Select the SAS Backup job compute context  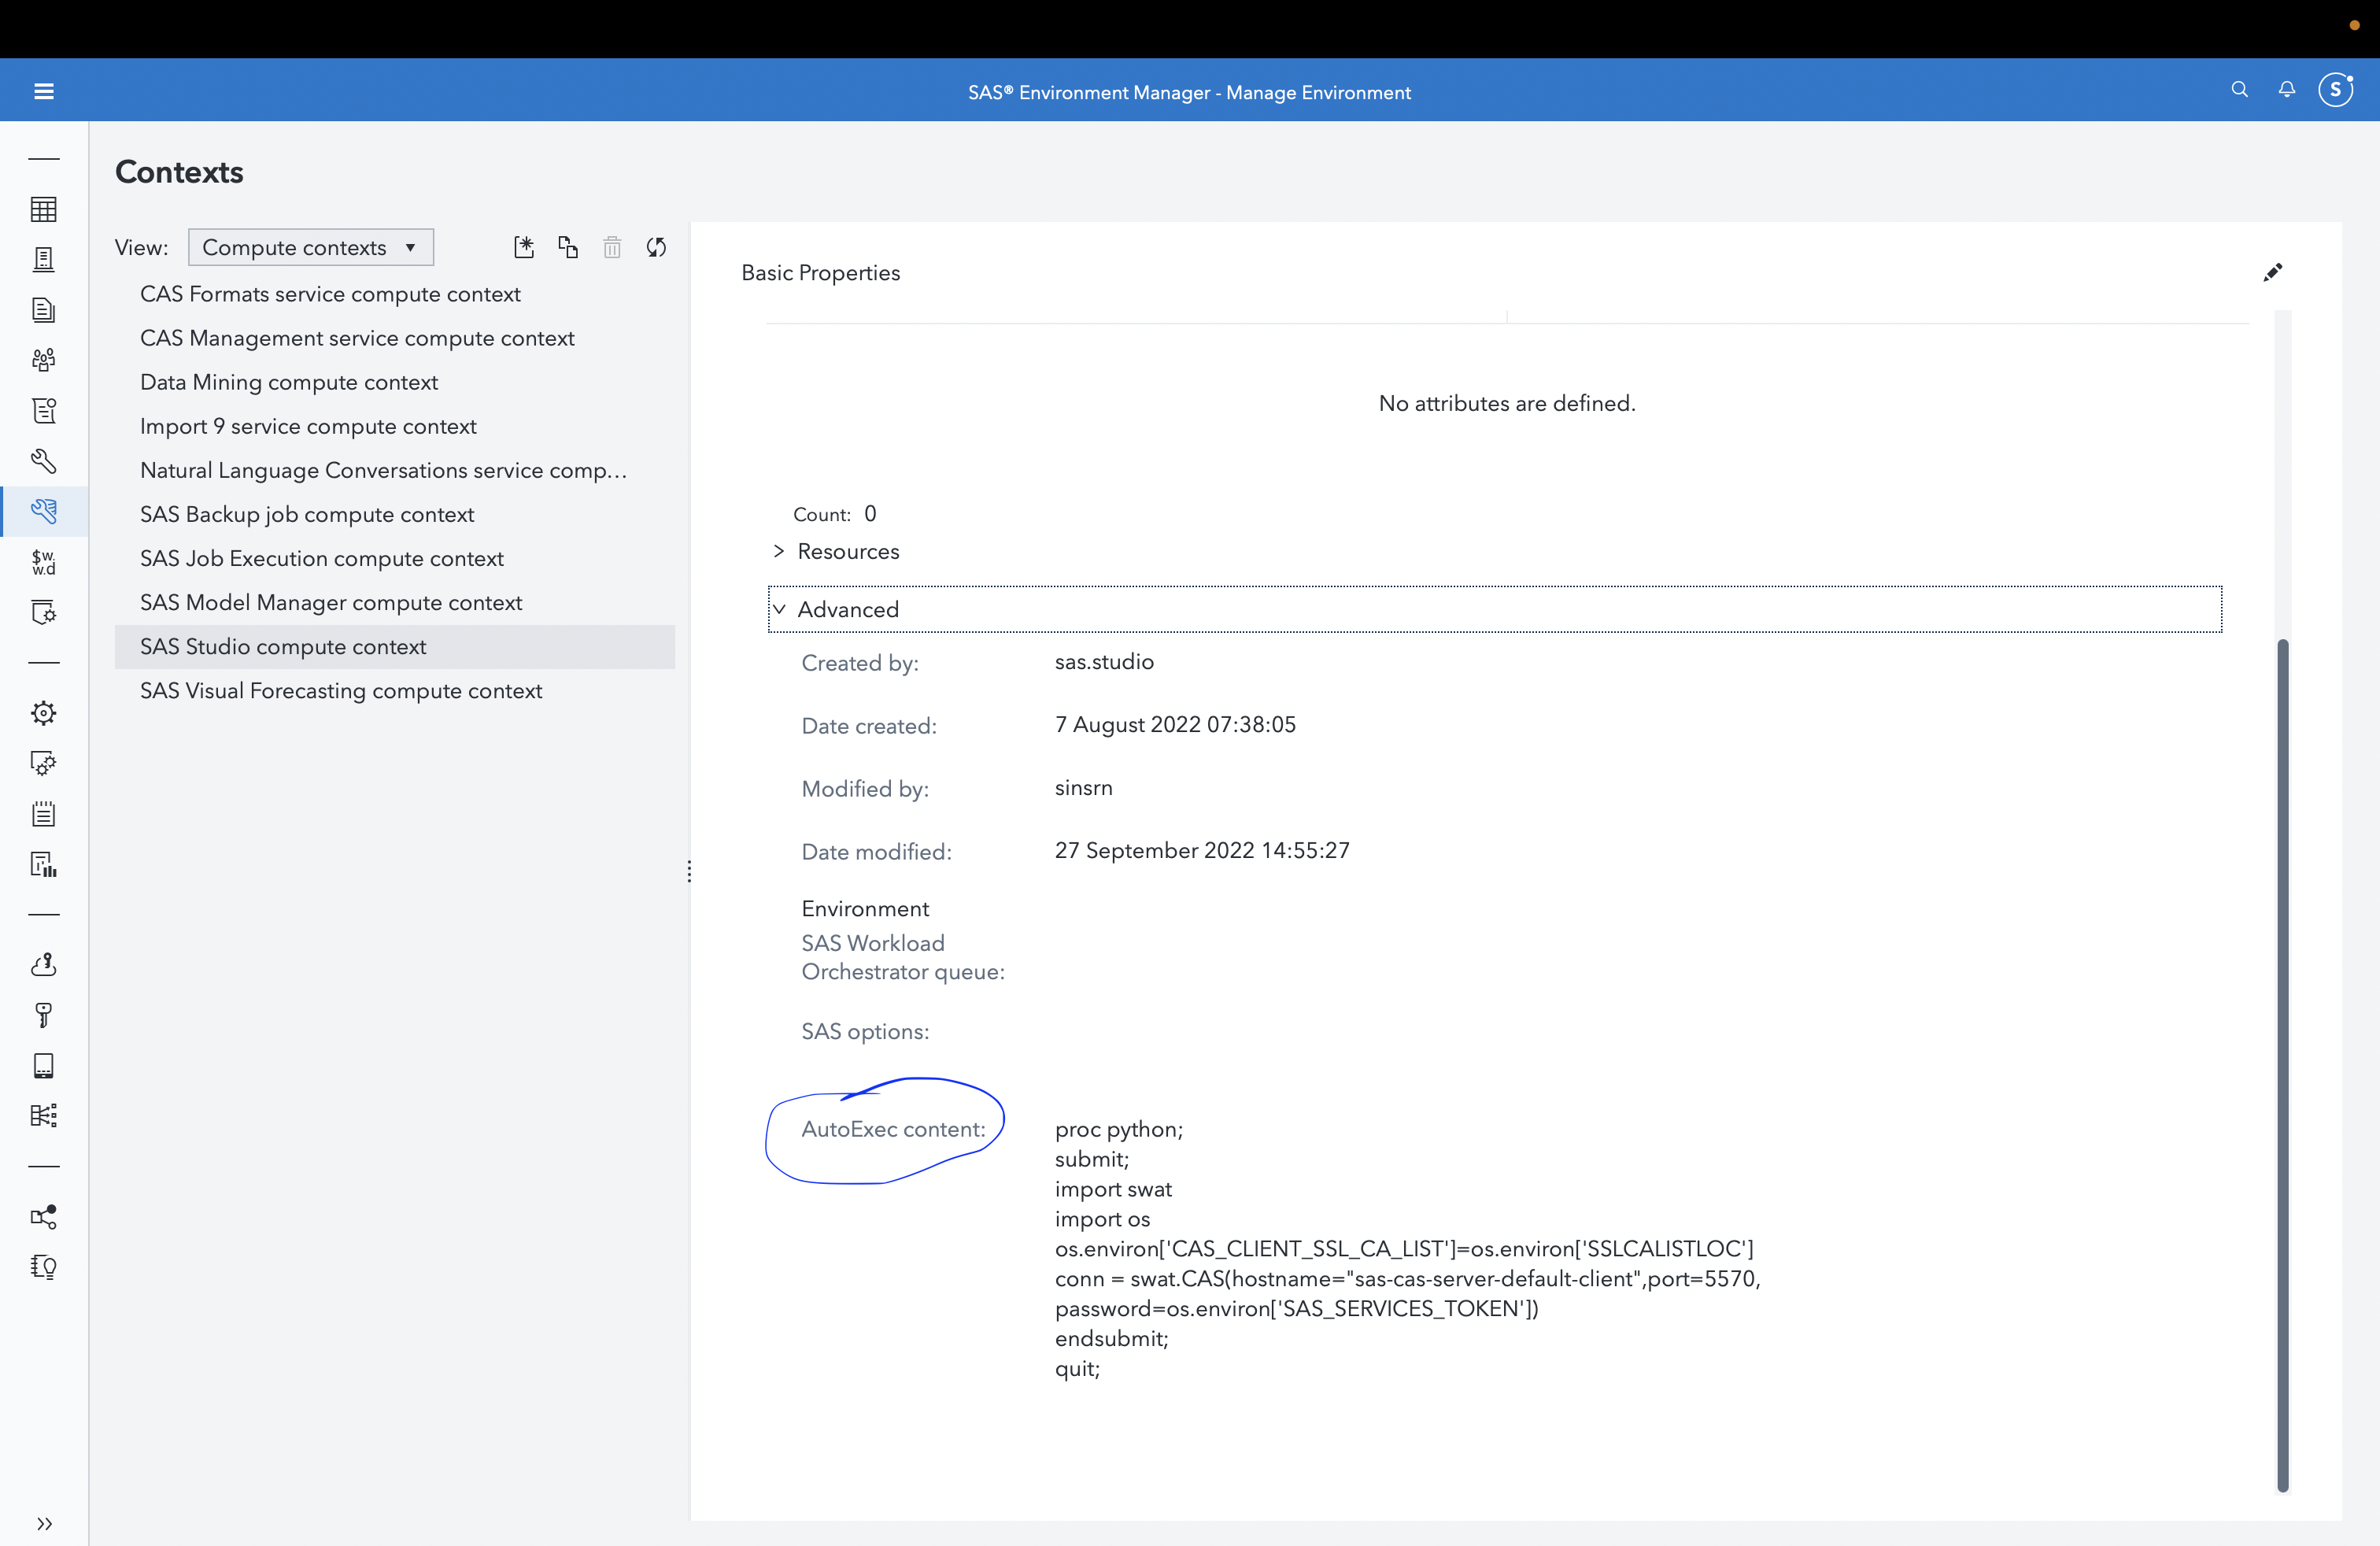point(306,514)
